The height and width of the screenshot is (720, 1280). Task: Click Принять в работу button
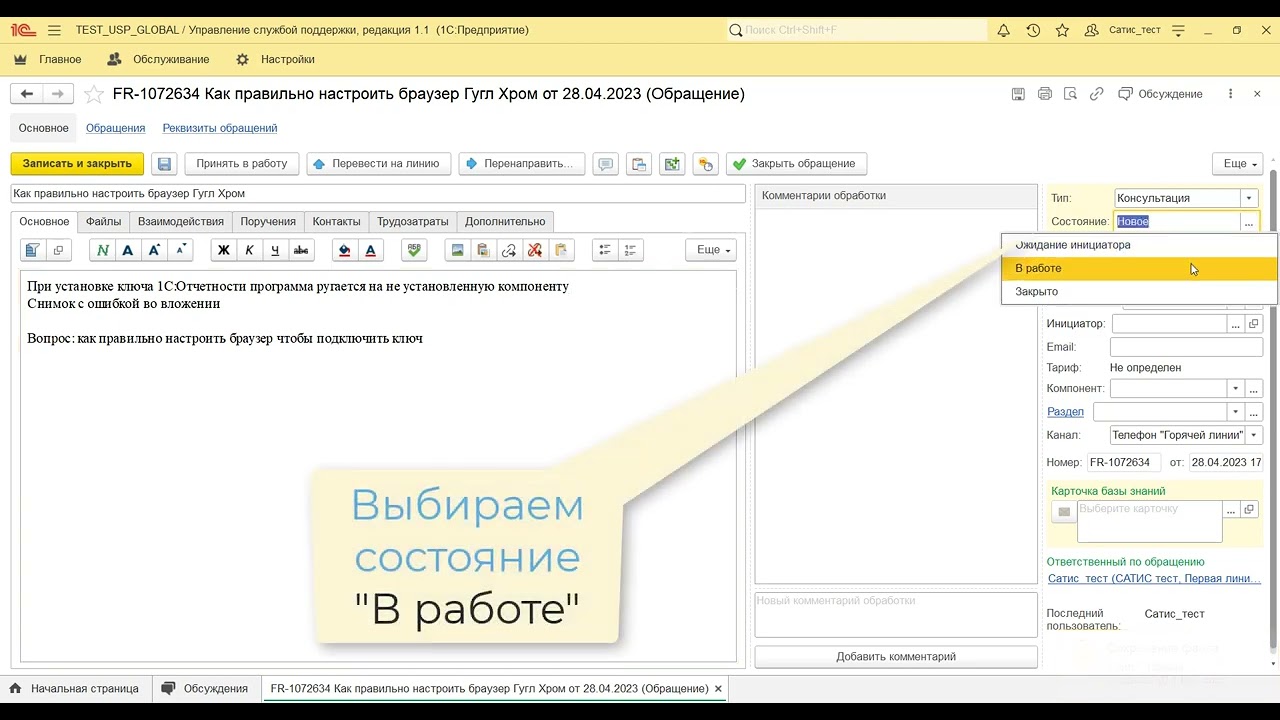point(242,164)
